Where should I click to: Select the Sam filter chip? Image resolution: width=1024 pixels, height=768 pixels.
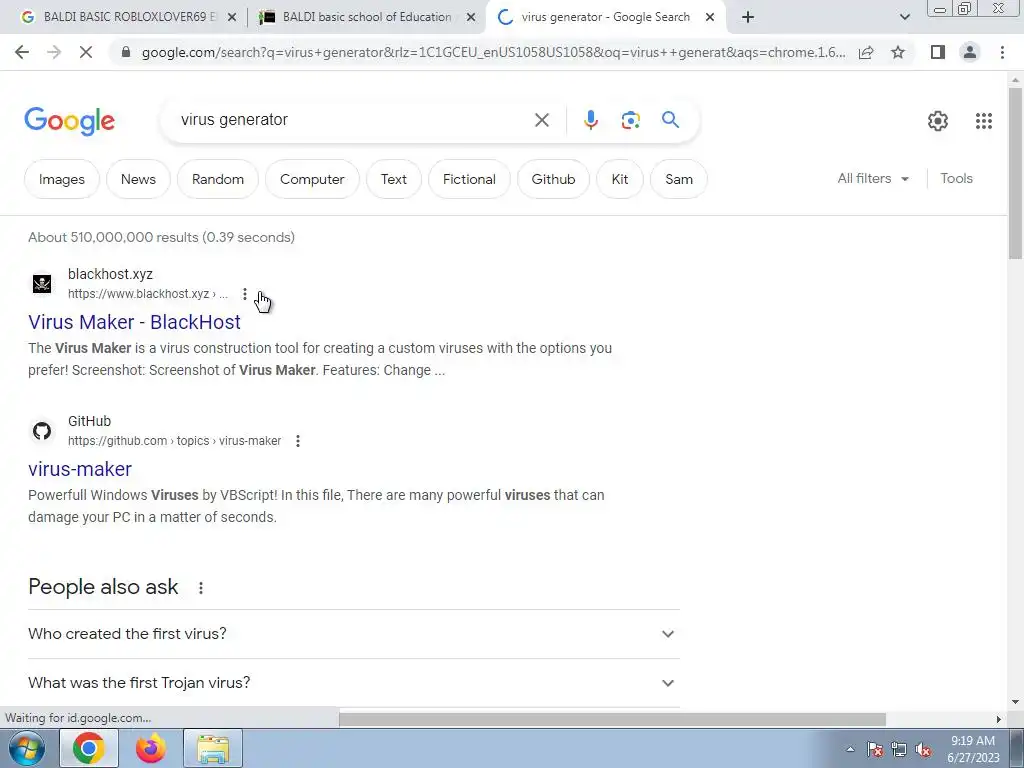click(679, 180)
